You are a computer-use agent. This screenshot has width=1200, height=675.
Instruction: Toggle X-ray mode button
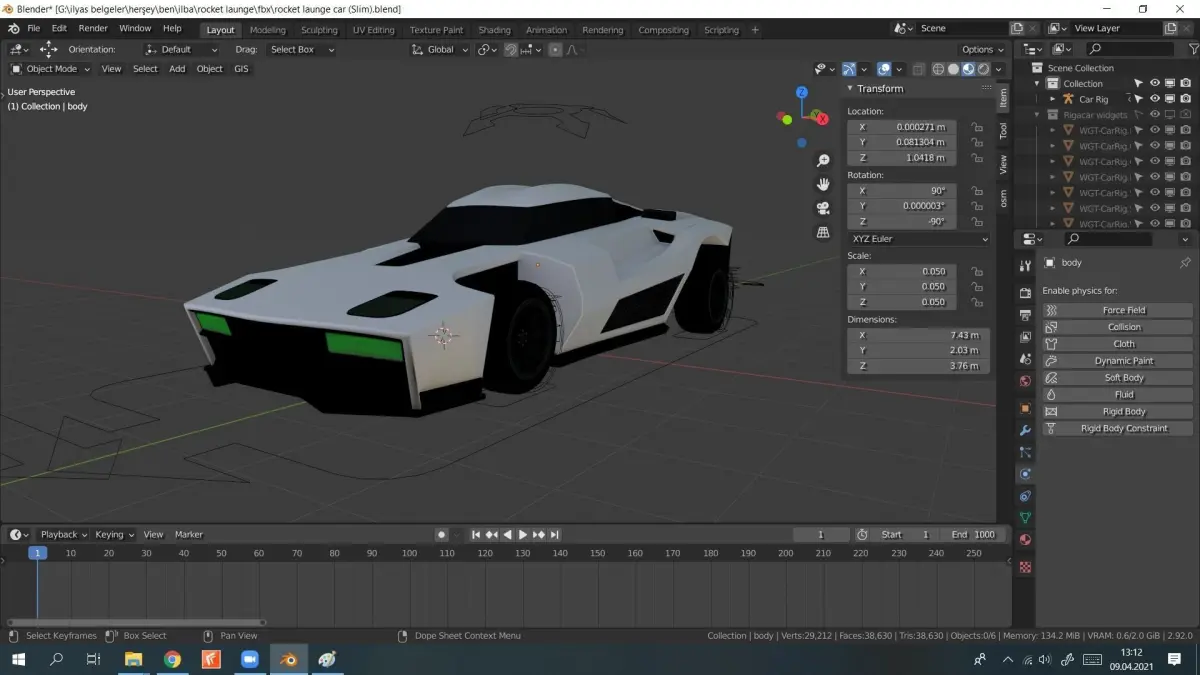(x=917, y=69)
